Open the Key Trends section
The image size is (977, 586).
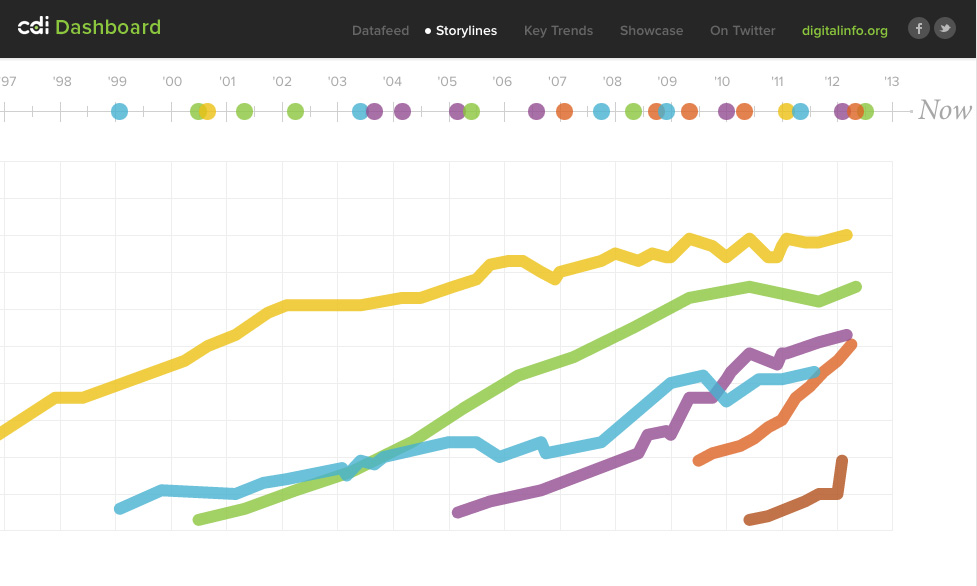pos(558,31)
